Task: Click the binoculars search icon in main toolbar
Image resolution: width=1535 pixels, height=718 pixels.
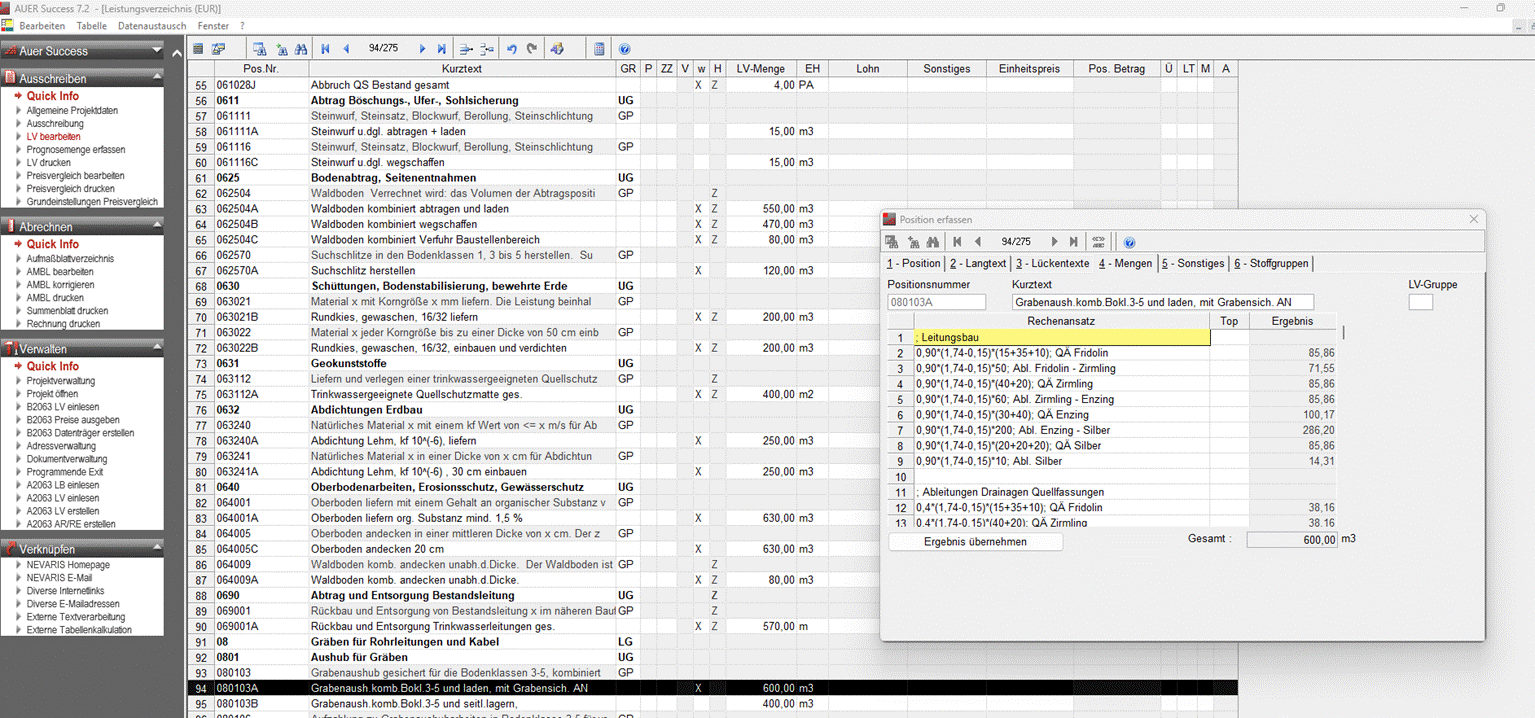Action: tap(299, 48)
